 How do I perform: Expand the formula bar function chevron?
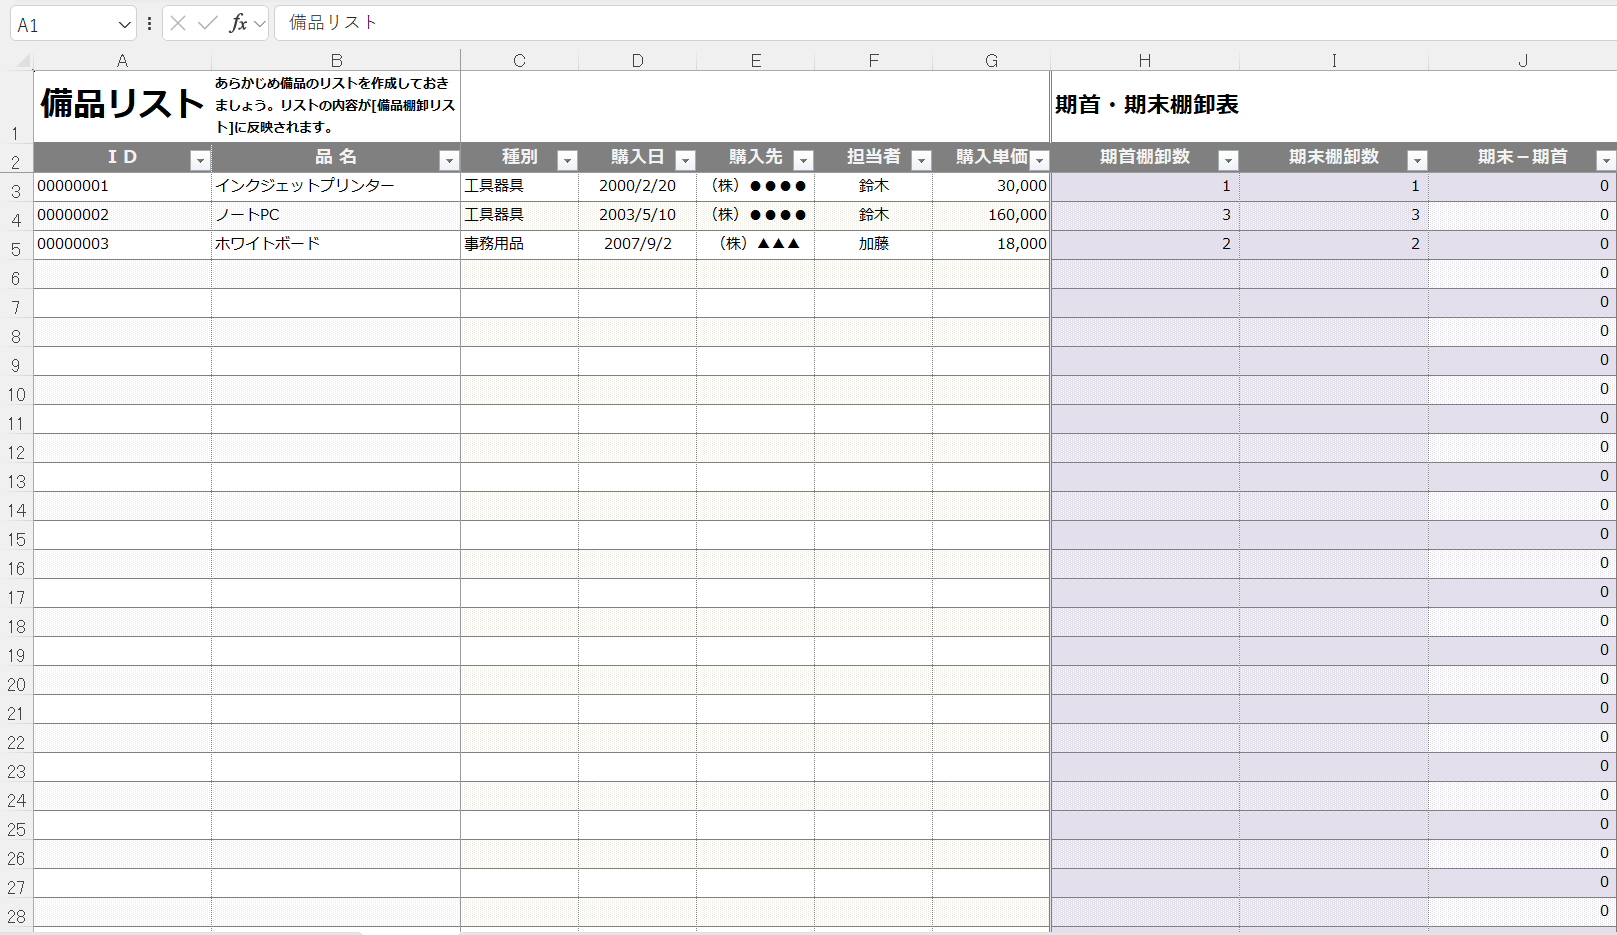(x=260, y=24)
